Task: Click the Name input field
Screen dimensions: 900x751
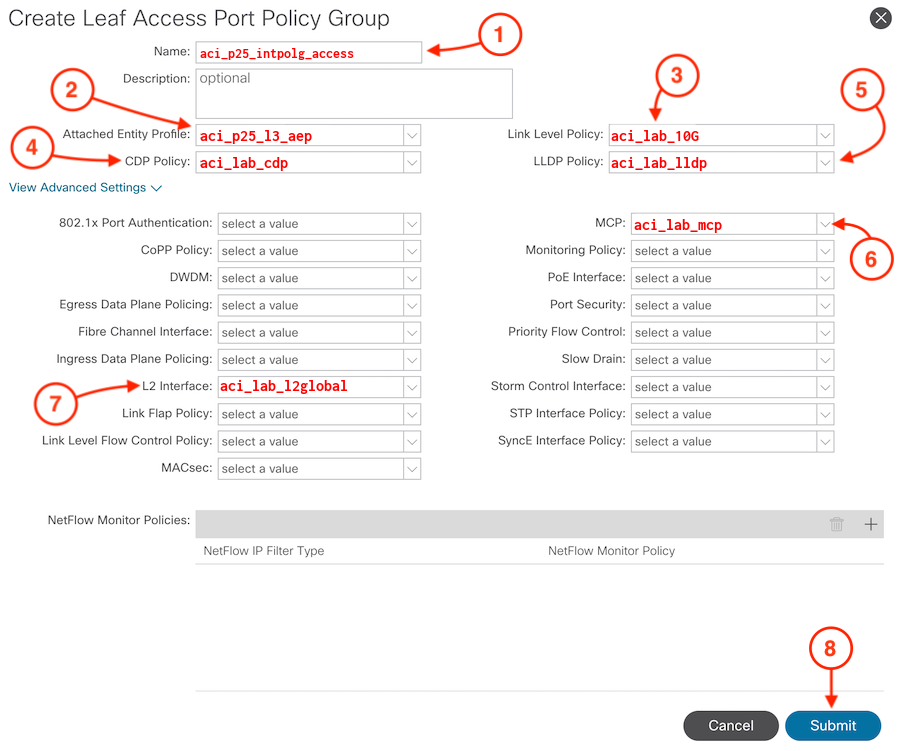Action: click(308, 52)
